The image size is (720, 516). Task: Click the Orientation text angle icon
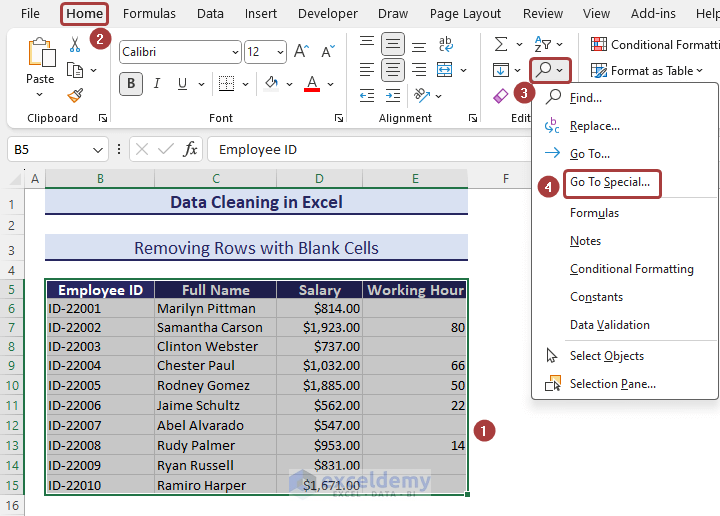(422, 95)
